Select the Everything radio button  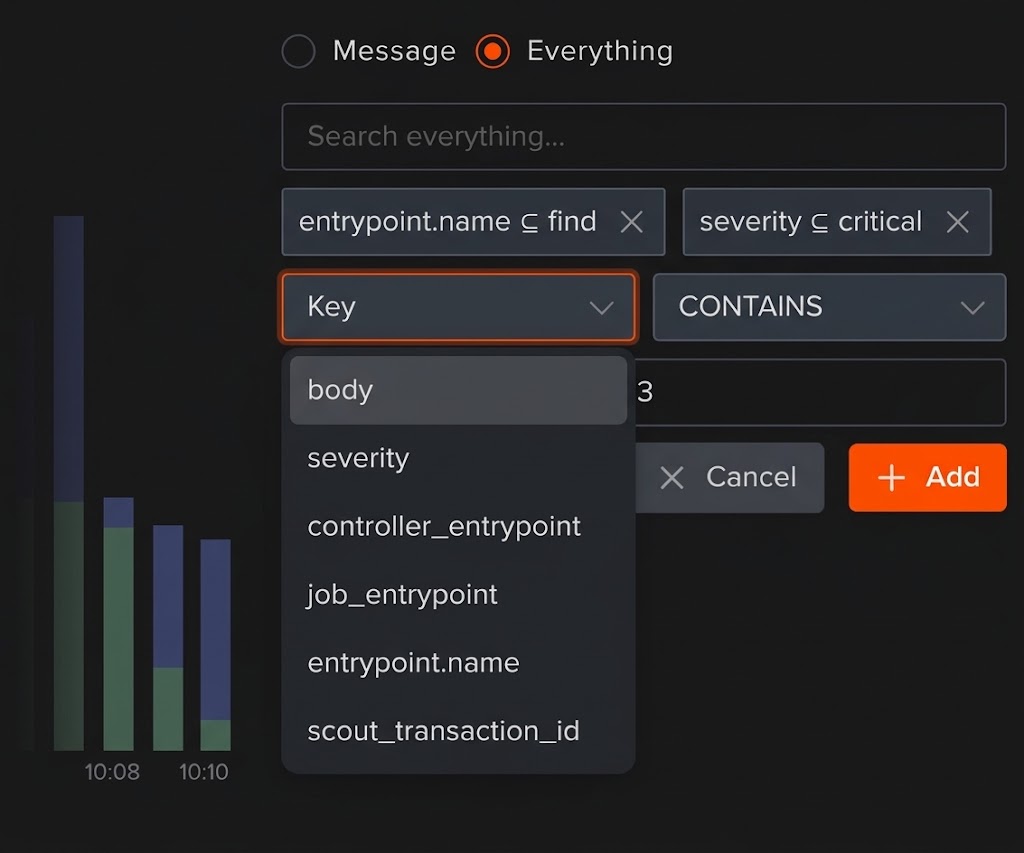(492, 51)
